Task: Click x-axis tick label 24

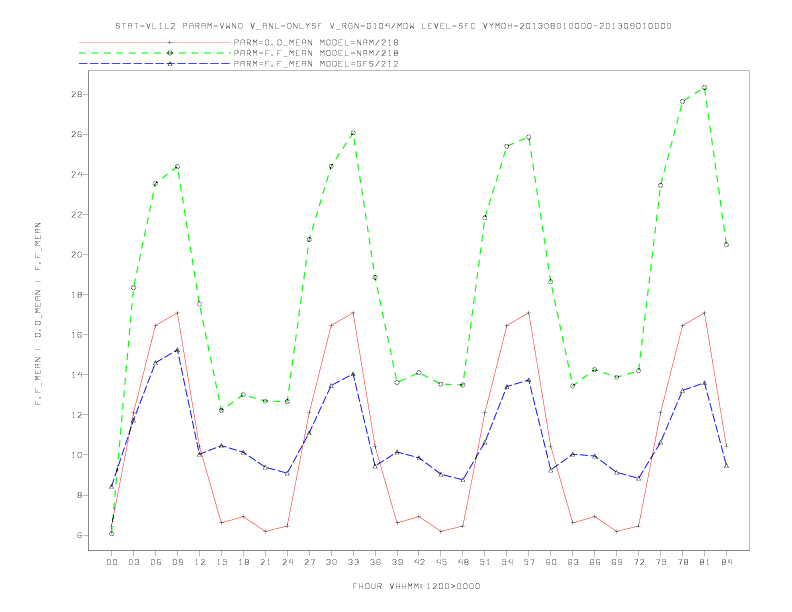Action: [x=287, y=562]
